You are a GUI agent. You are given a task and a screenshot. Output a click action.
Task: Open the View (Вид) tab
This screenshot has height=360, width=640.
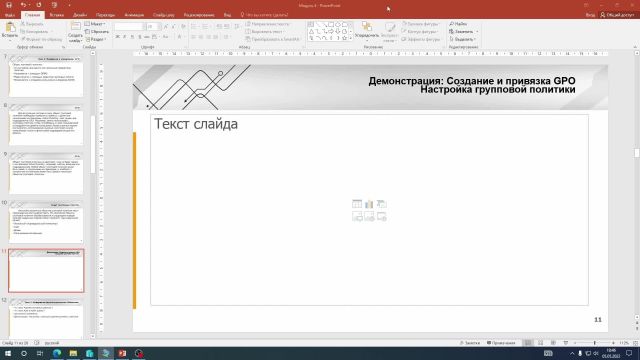pos(227,15)
